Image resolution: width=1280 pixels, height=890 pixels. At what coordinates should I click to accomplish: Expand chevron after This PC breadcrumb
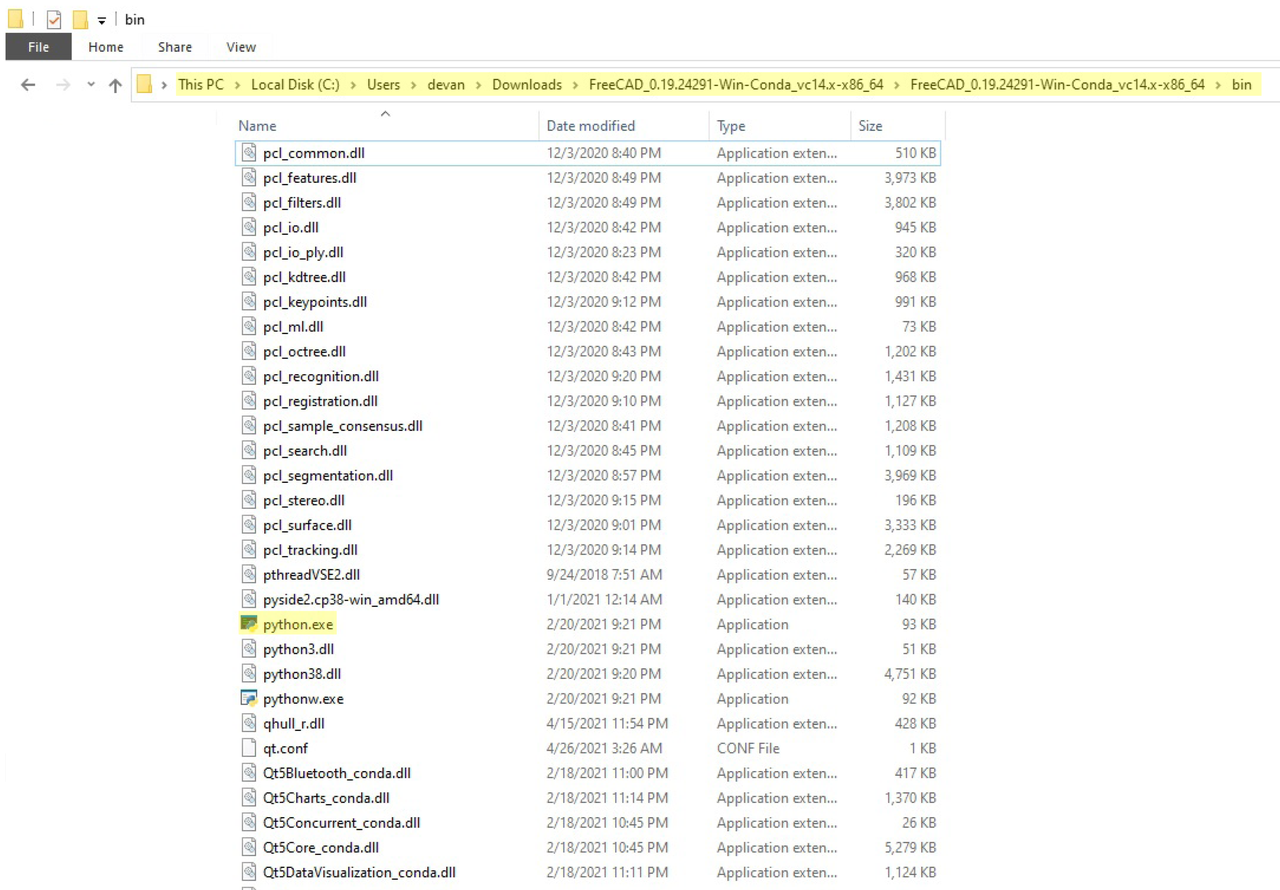pos(238,85)
